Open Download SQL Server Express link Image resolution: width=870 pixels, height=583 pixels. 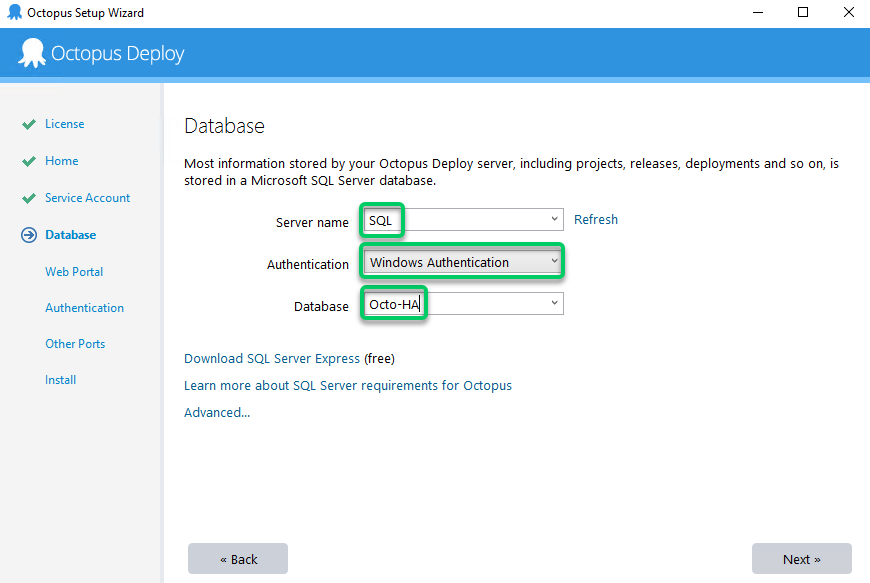point(271,359)
